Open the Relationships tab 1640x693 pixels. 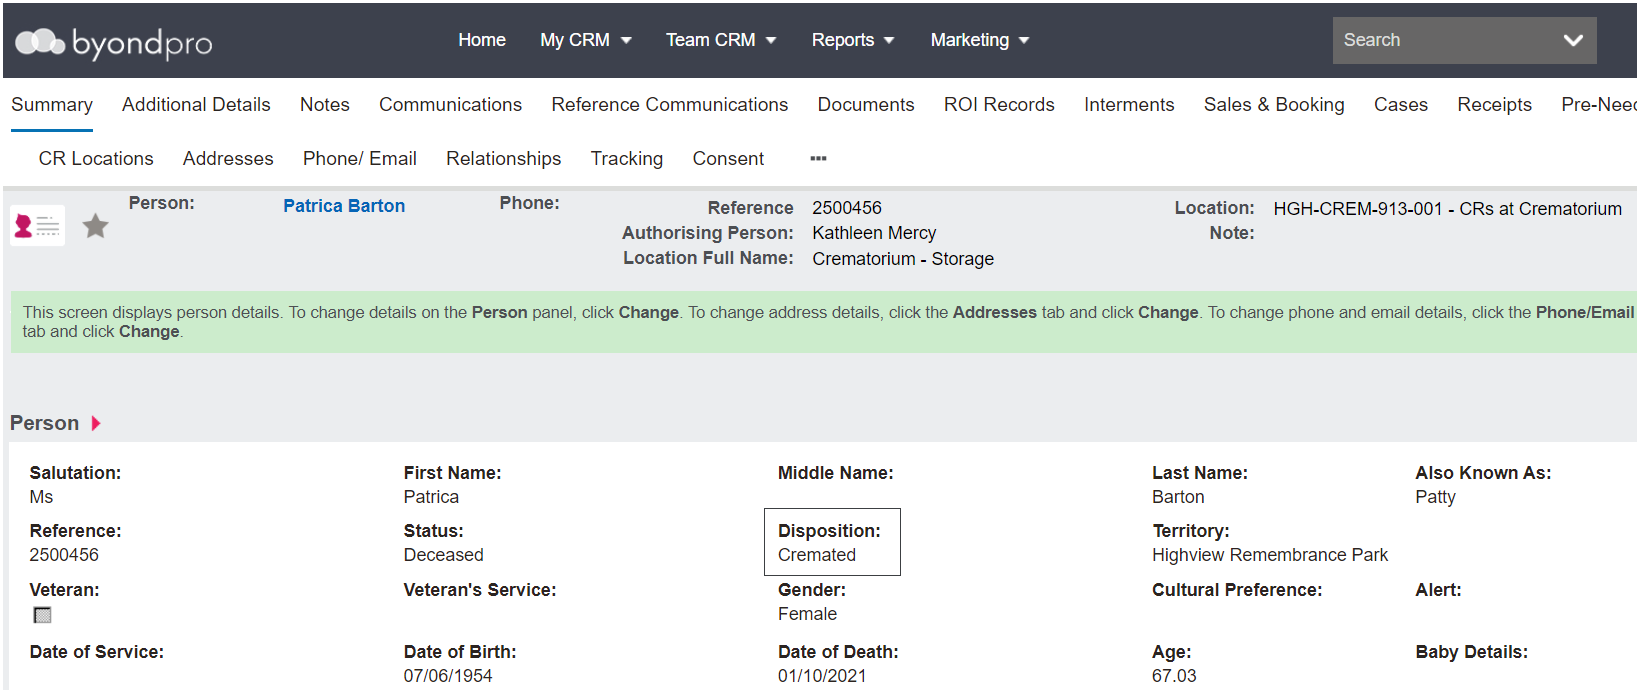[x=504, y=159]
